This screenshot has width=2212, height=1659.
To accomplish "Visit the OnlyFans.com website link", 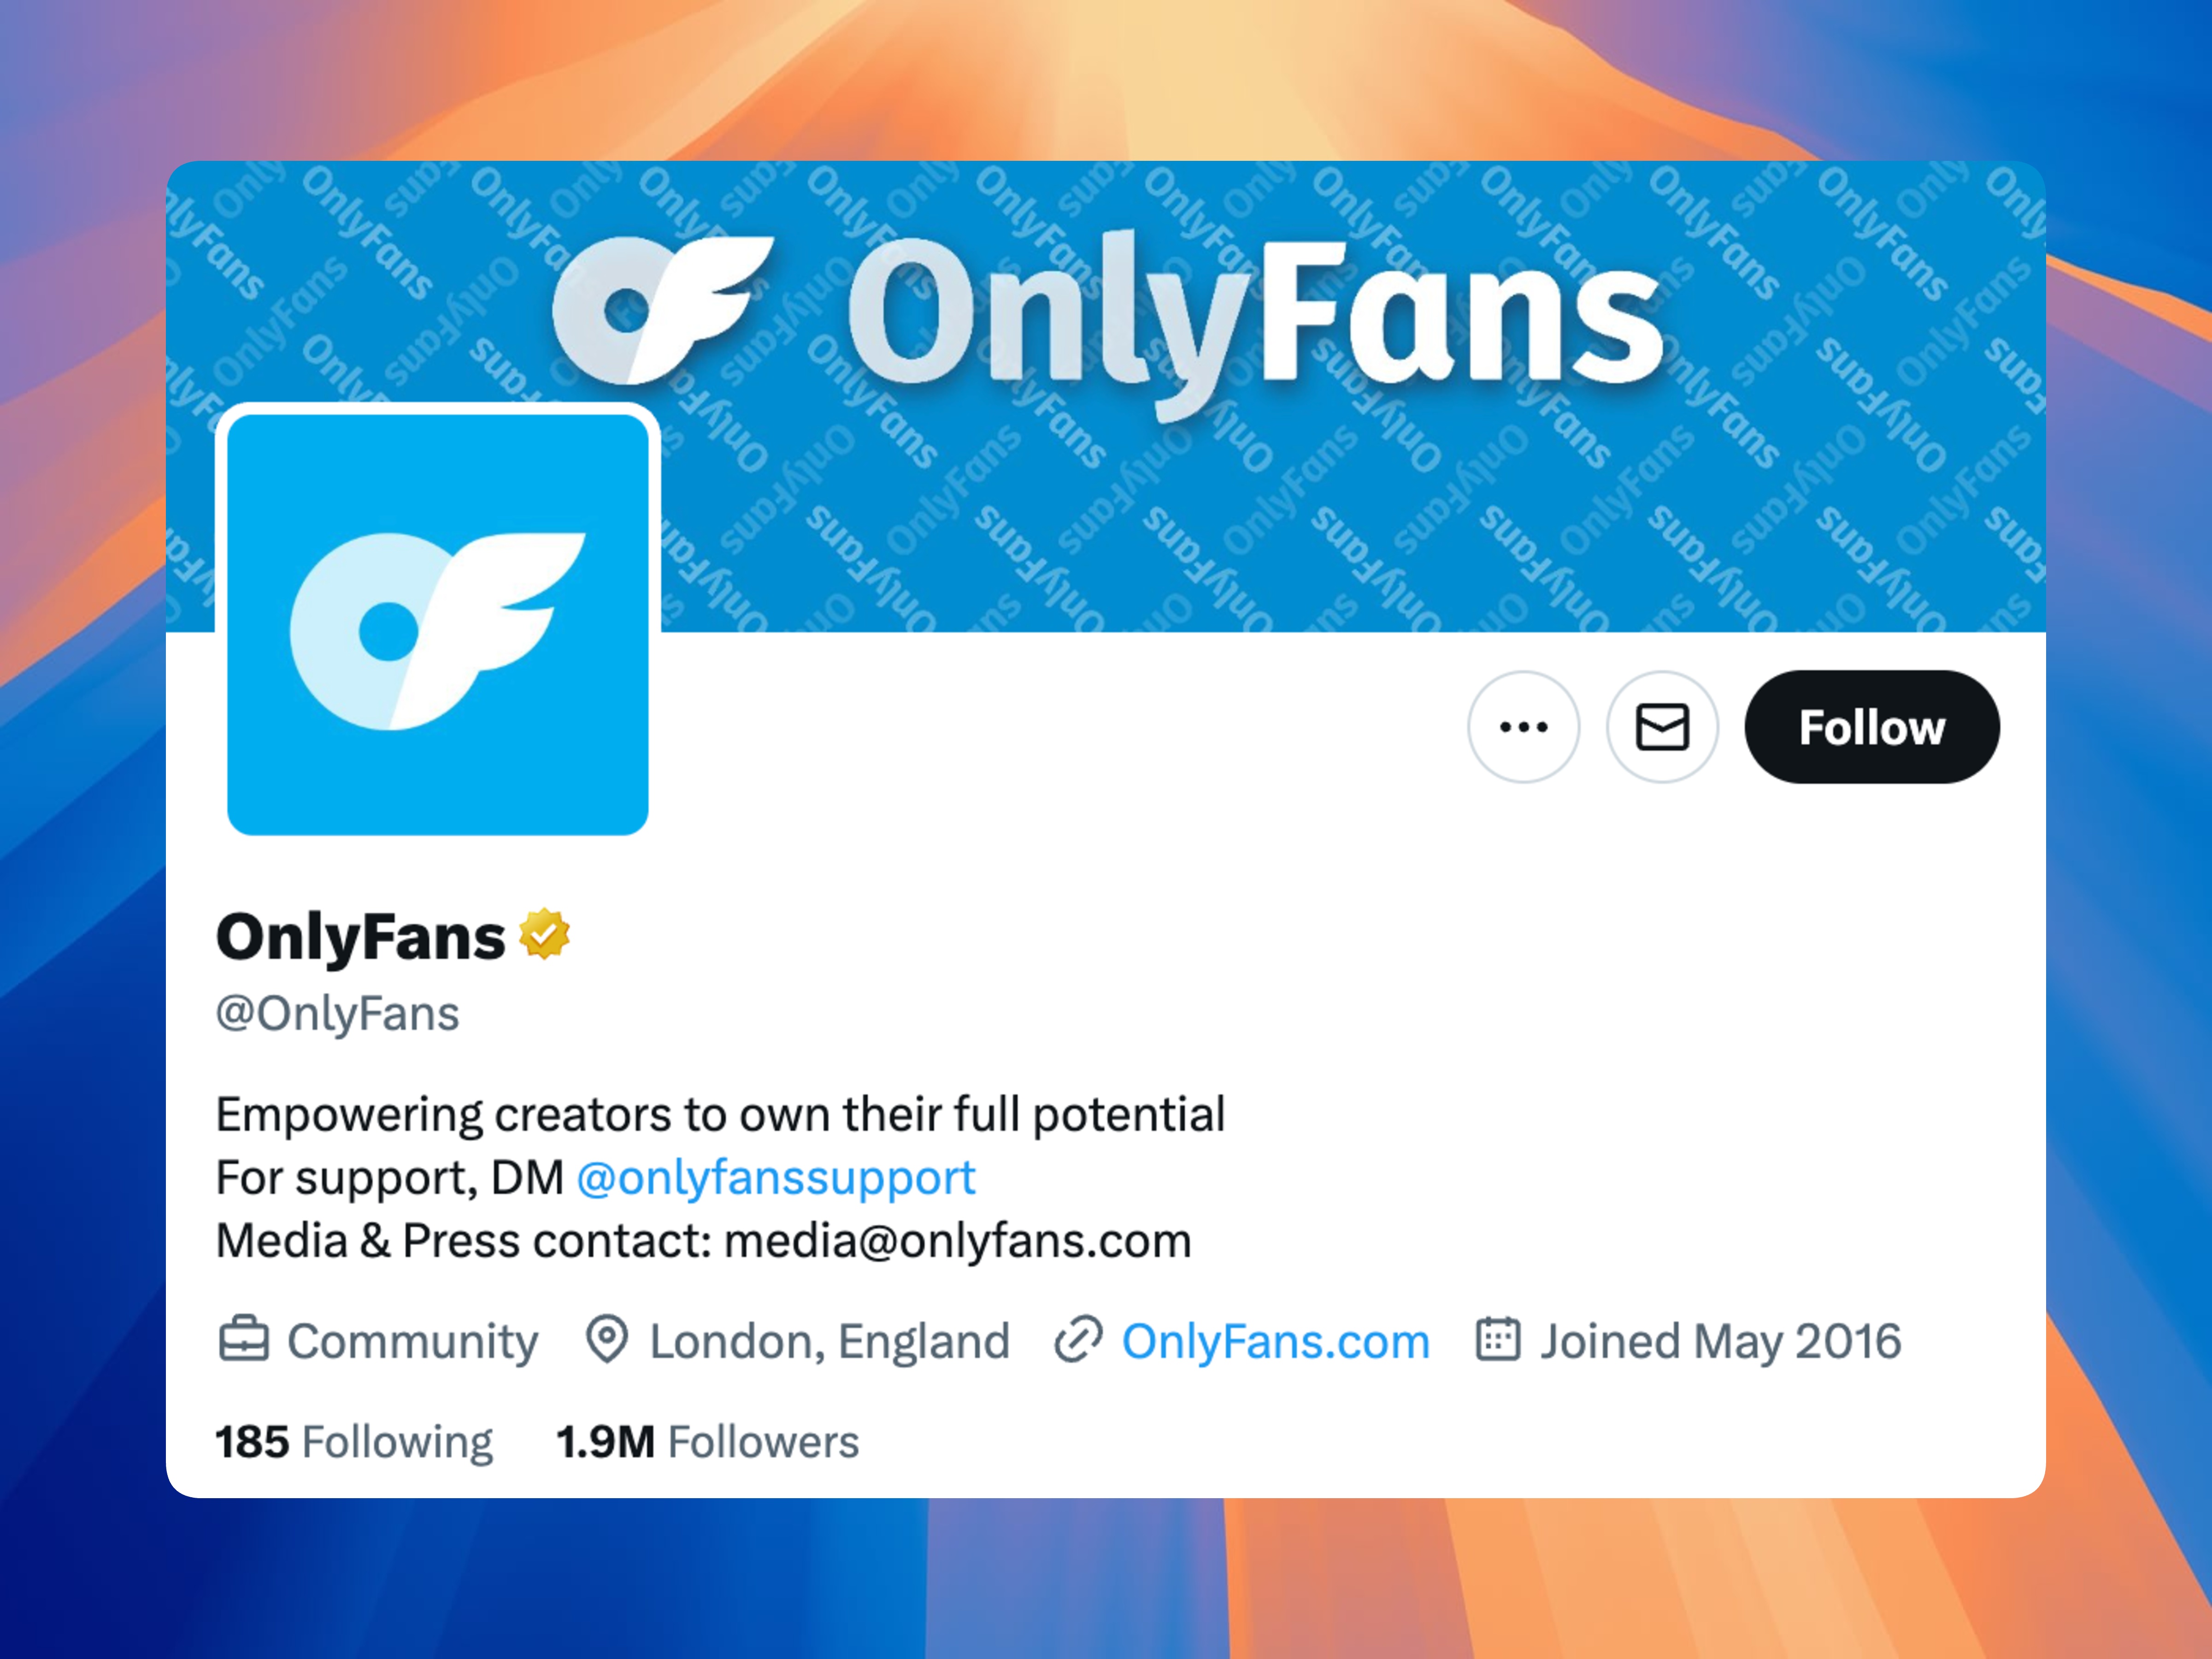I will (x=1275, y=1342).
